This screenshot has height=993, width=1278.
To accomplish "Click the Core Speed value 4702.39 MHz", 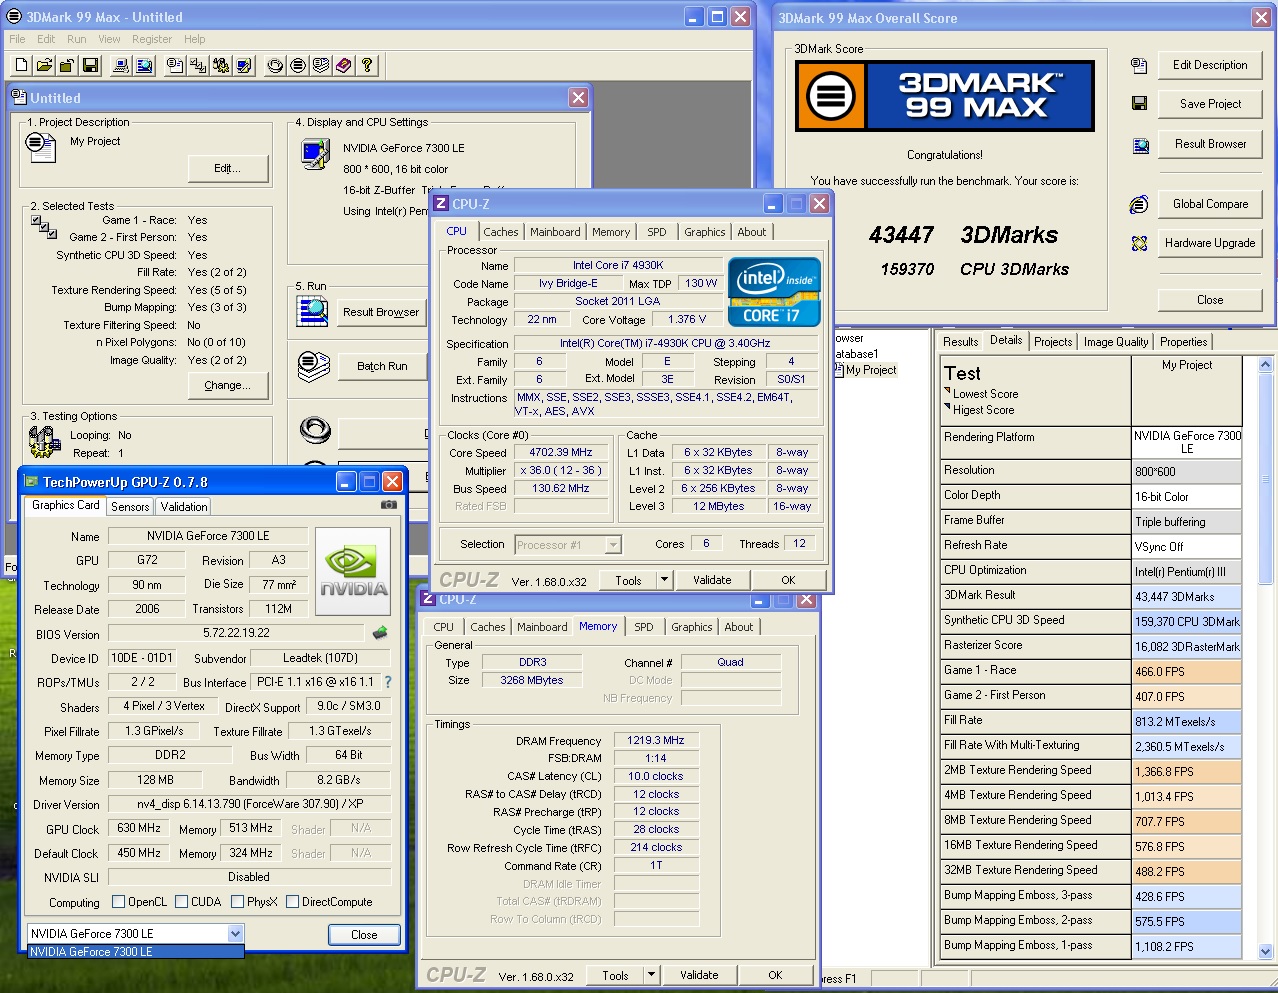I will click(x=561, y=452).
